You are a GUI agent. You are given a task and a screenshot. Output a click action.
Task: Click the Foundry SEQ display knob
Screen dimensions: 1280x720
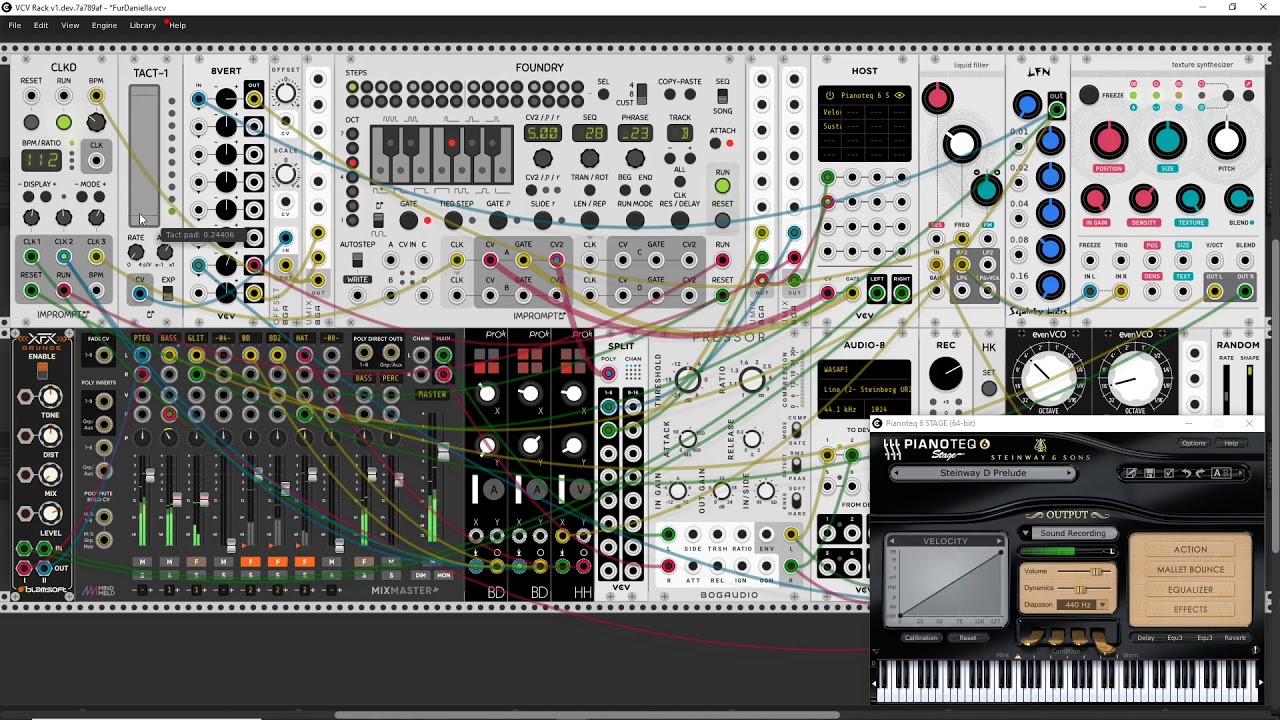(x=590, y=158)
